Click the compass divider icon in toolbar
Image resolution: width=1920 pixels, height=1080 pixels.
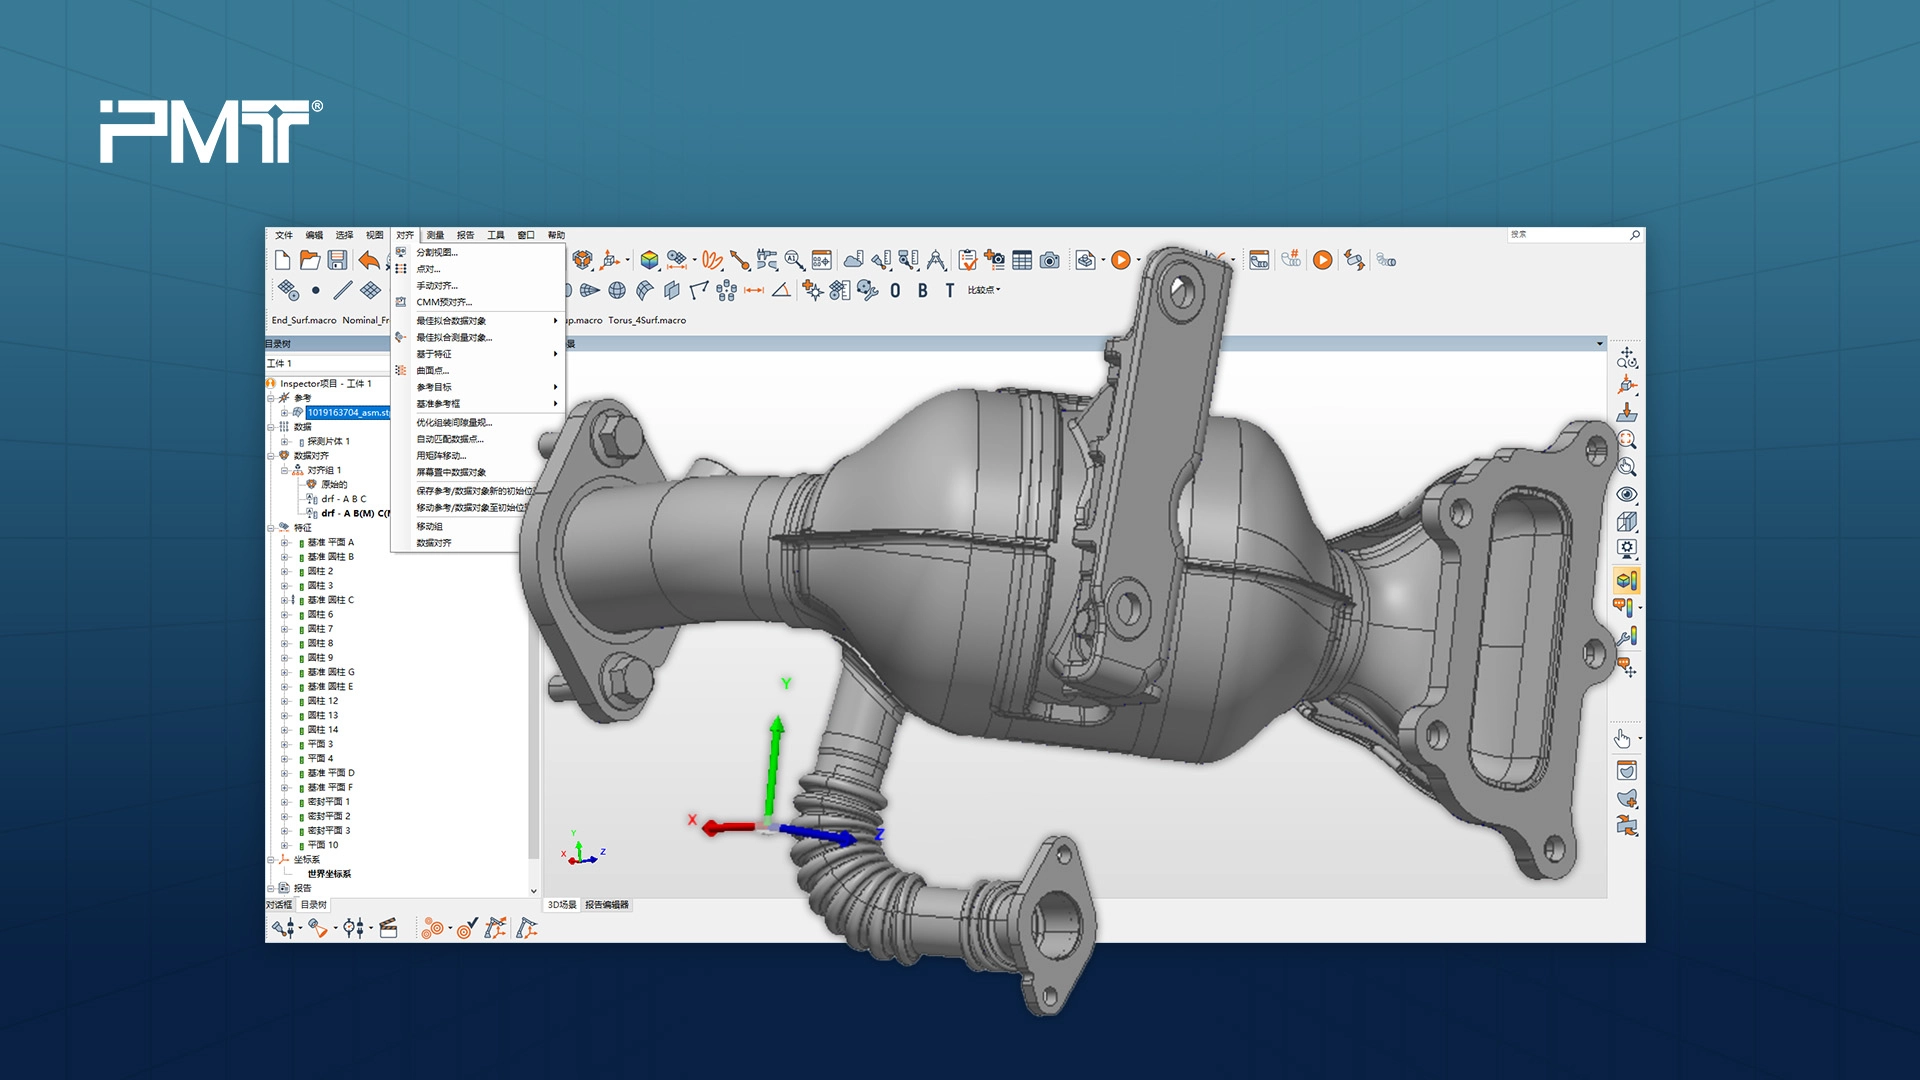pos(936,260)
